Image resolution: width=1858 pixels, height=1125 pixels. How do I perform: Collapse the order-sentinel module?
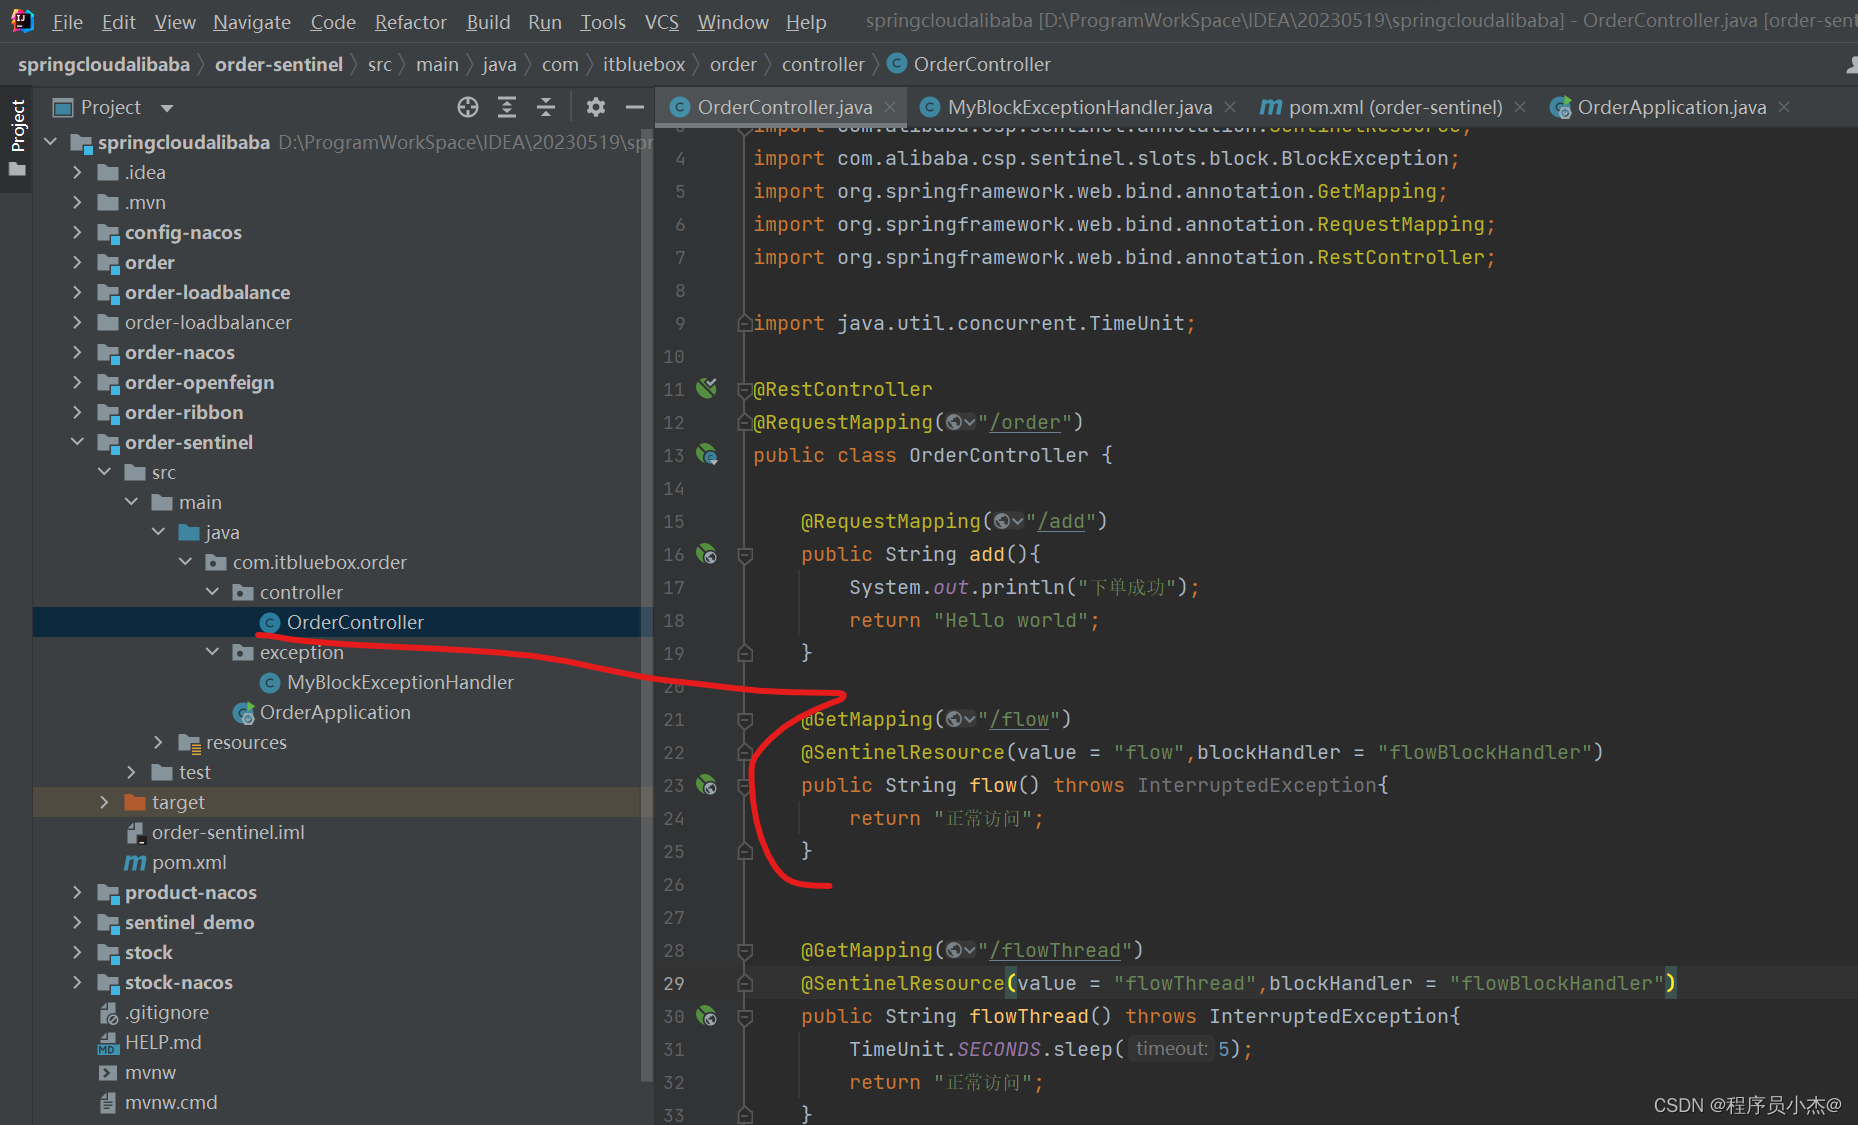point(78,442)
